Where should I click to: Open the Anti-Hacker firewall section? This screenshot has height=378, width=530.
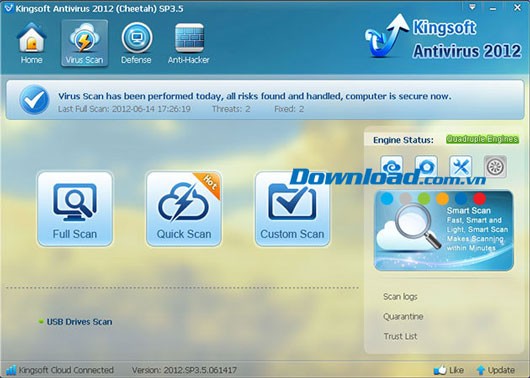[x=189, y=43]
